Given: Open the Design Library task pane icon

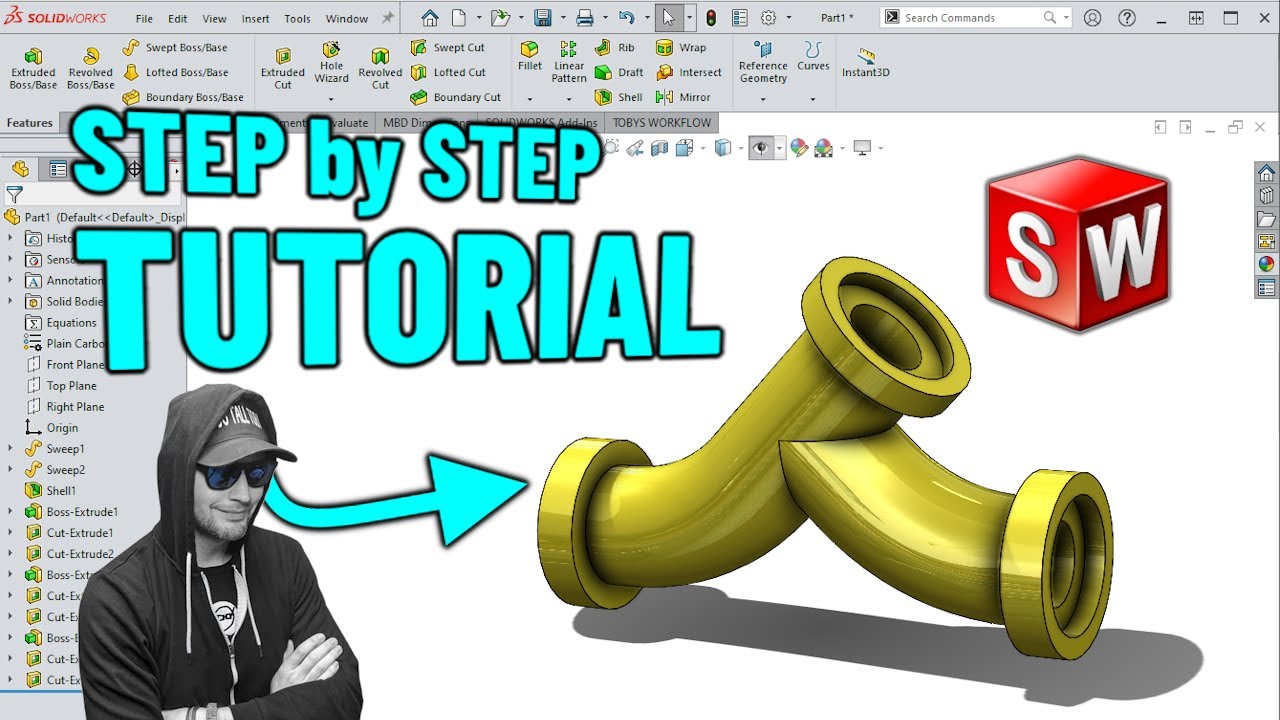Looking at the screenshot, I should (1266, 196).
